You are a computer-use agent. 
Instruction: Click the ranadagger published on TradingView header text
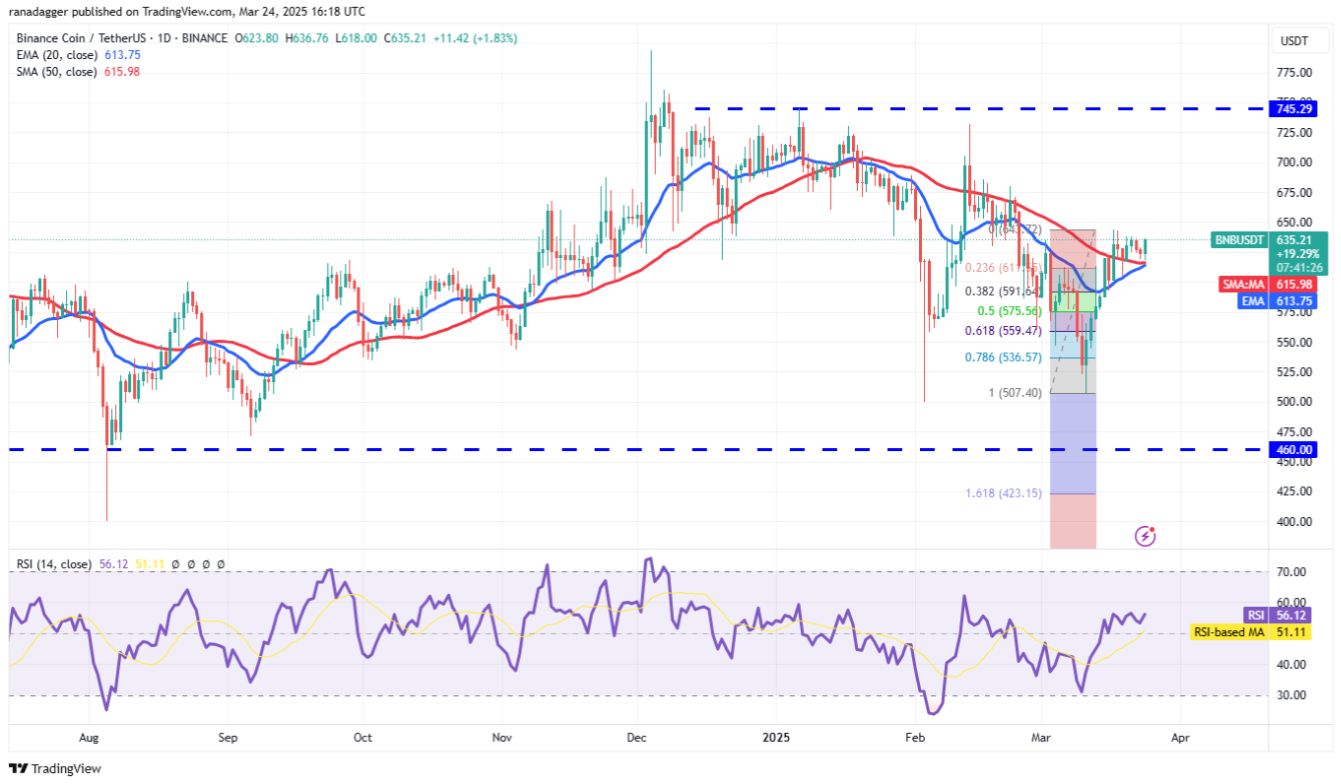pos(189,12)
